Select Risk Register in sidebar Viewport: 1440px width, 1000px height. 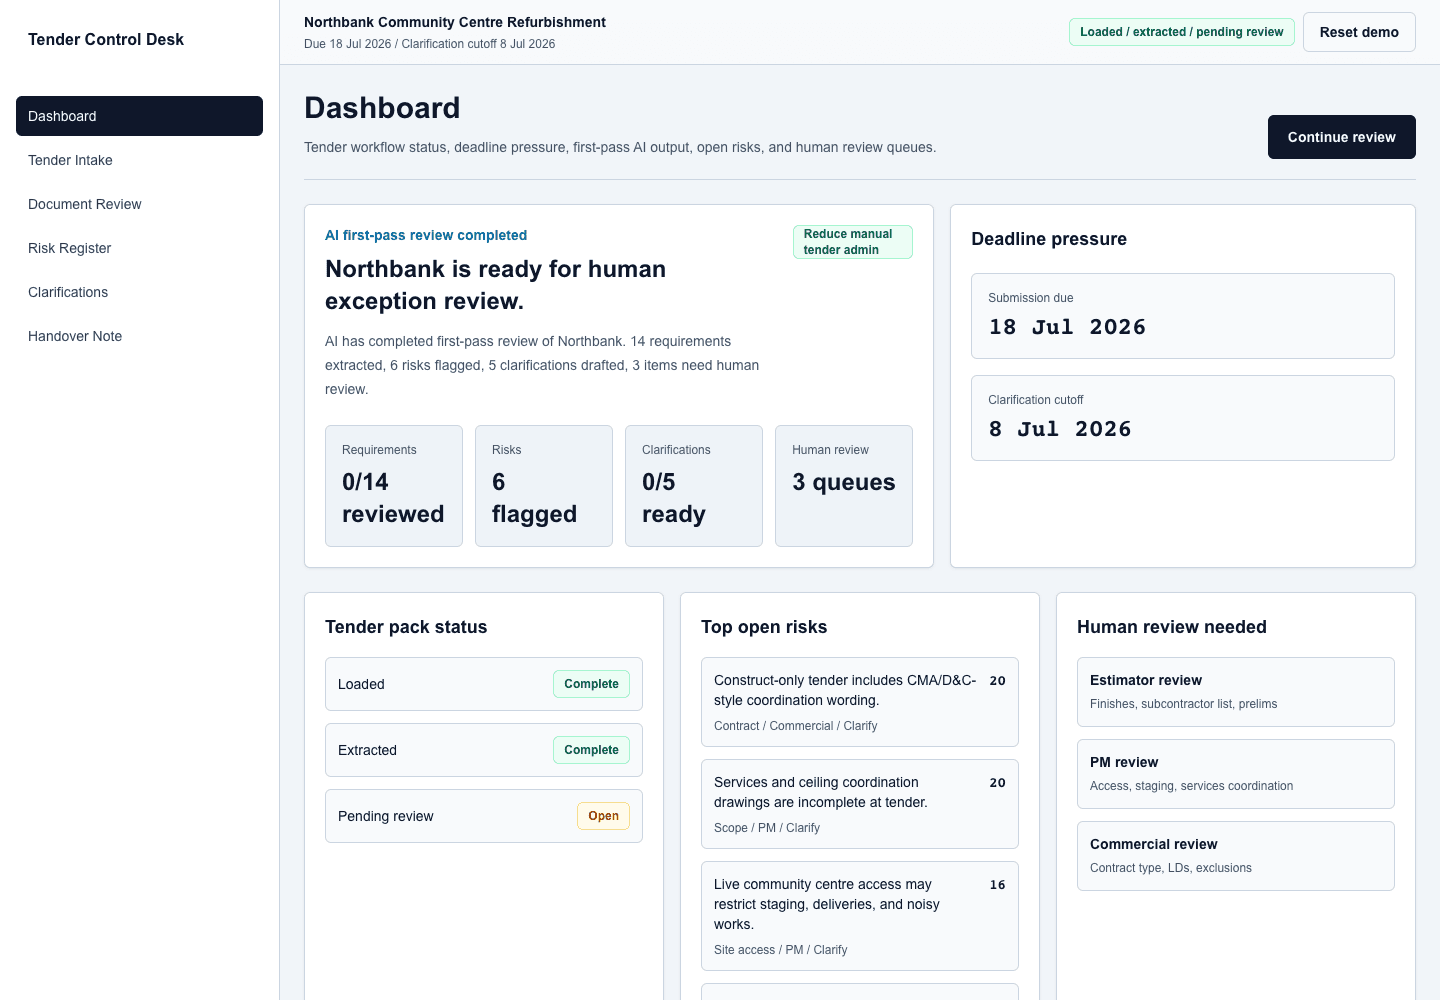tap(139, 248)
